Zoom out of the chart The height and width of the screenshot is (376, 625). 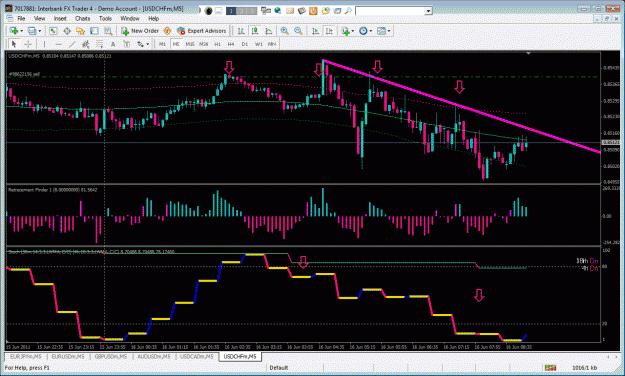coord(298,31)
